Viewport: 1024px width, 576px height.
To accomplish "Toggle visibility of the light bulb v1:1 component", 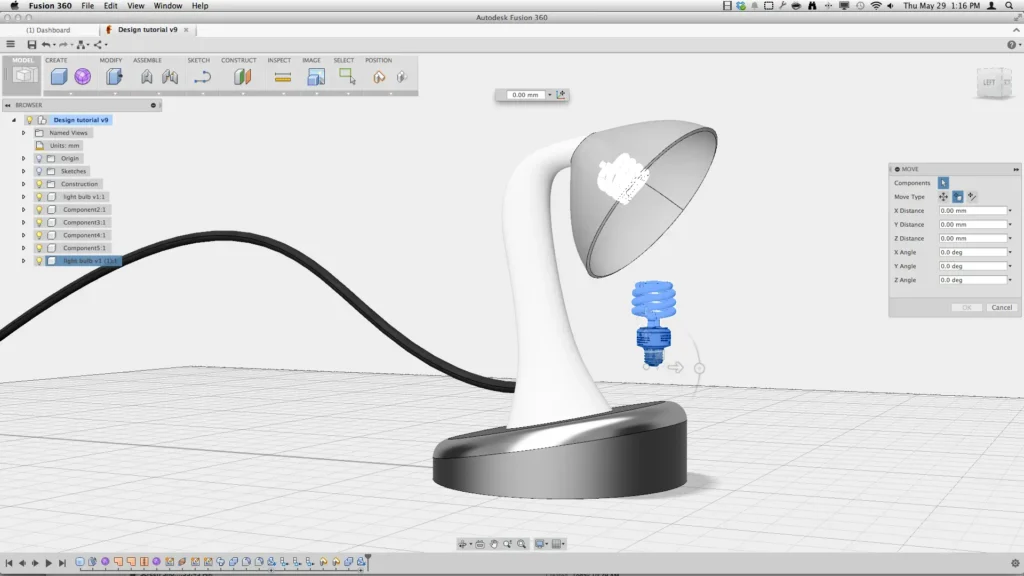I will [x=40, y=196].
